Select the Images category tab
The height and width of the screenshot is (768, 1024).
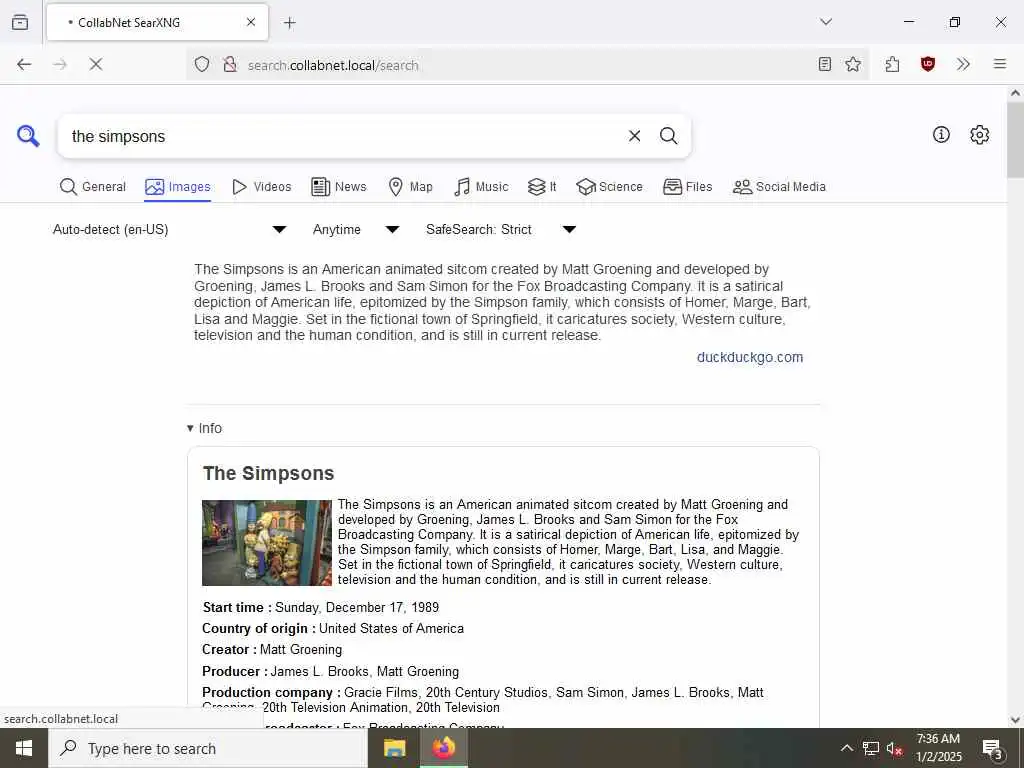pyautogui.click(x=178, y=187)
